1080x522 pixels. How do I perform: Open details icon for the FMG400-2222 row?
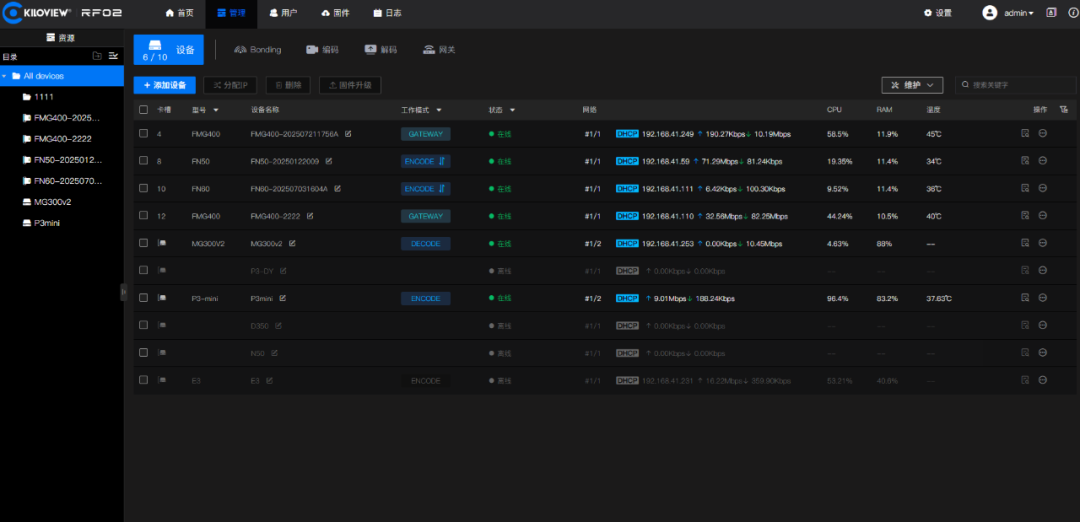1025,216
